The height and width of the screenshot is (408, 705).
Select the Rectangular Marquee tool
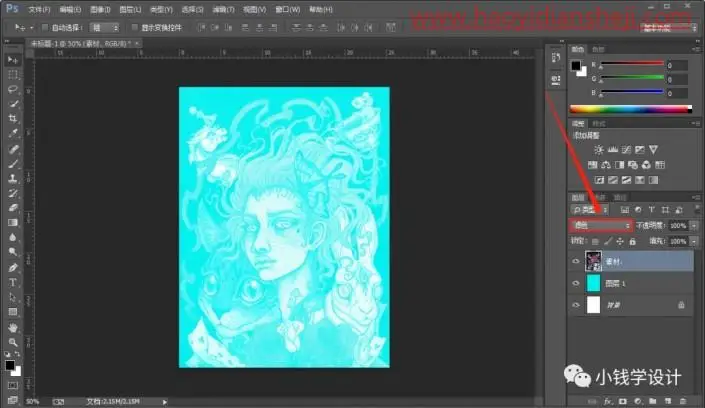click(13, 75)
